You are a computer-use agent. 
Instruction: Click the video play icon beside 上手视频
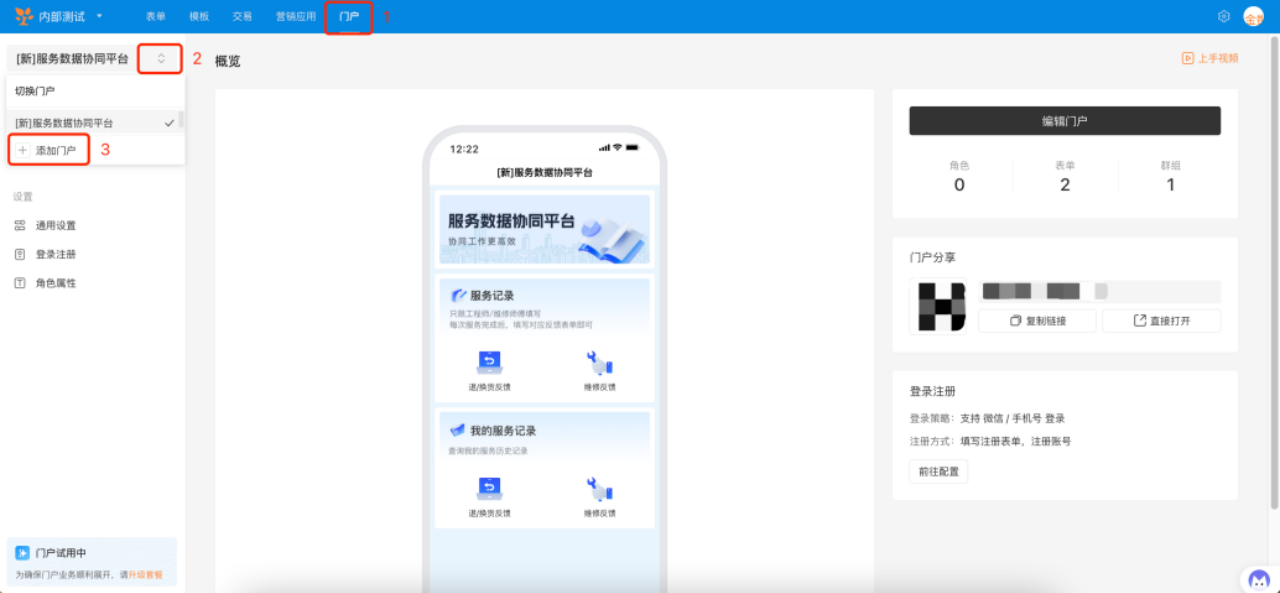point(1188,58)
